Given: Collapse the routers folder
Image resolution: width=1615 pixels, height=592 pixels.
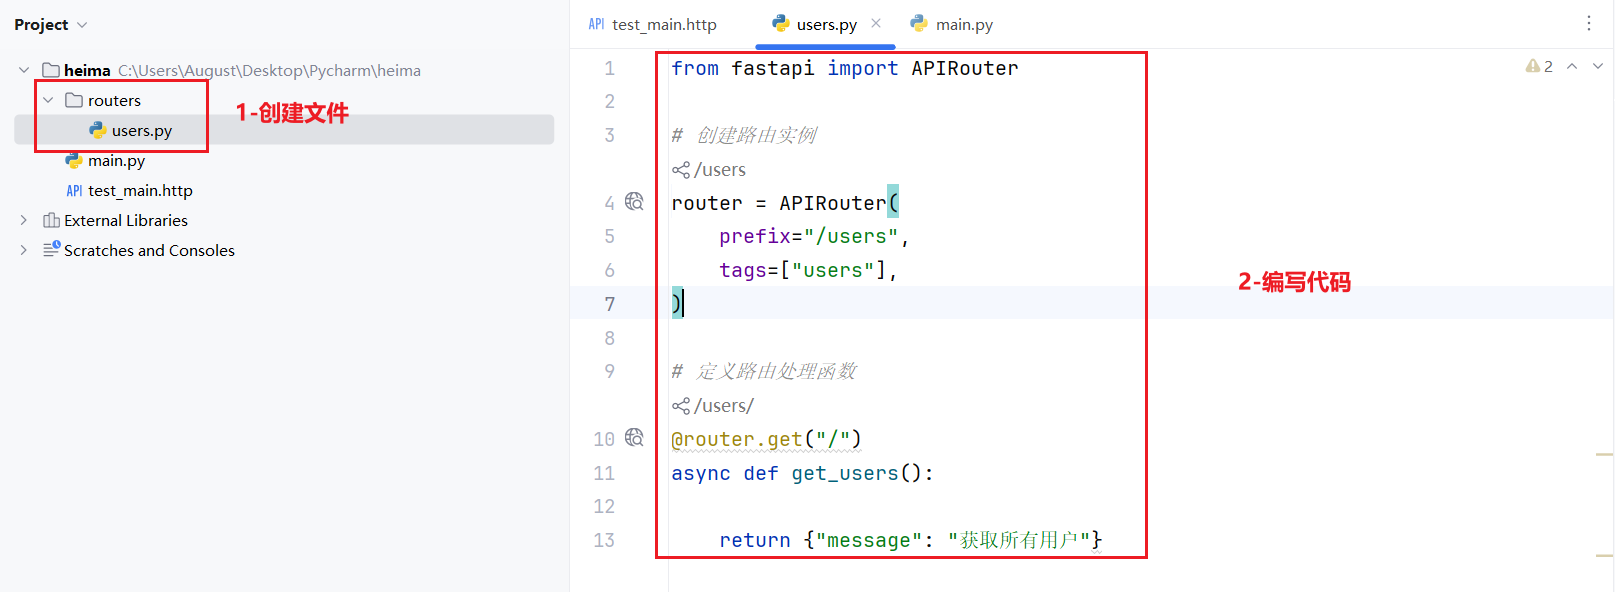Looking at the screenshot, I should [48, 100].
